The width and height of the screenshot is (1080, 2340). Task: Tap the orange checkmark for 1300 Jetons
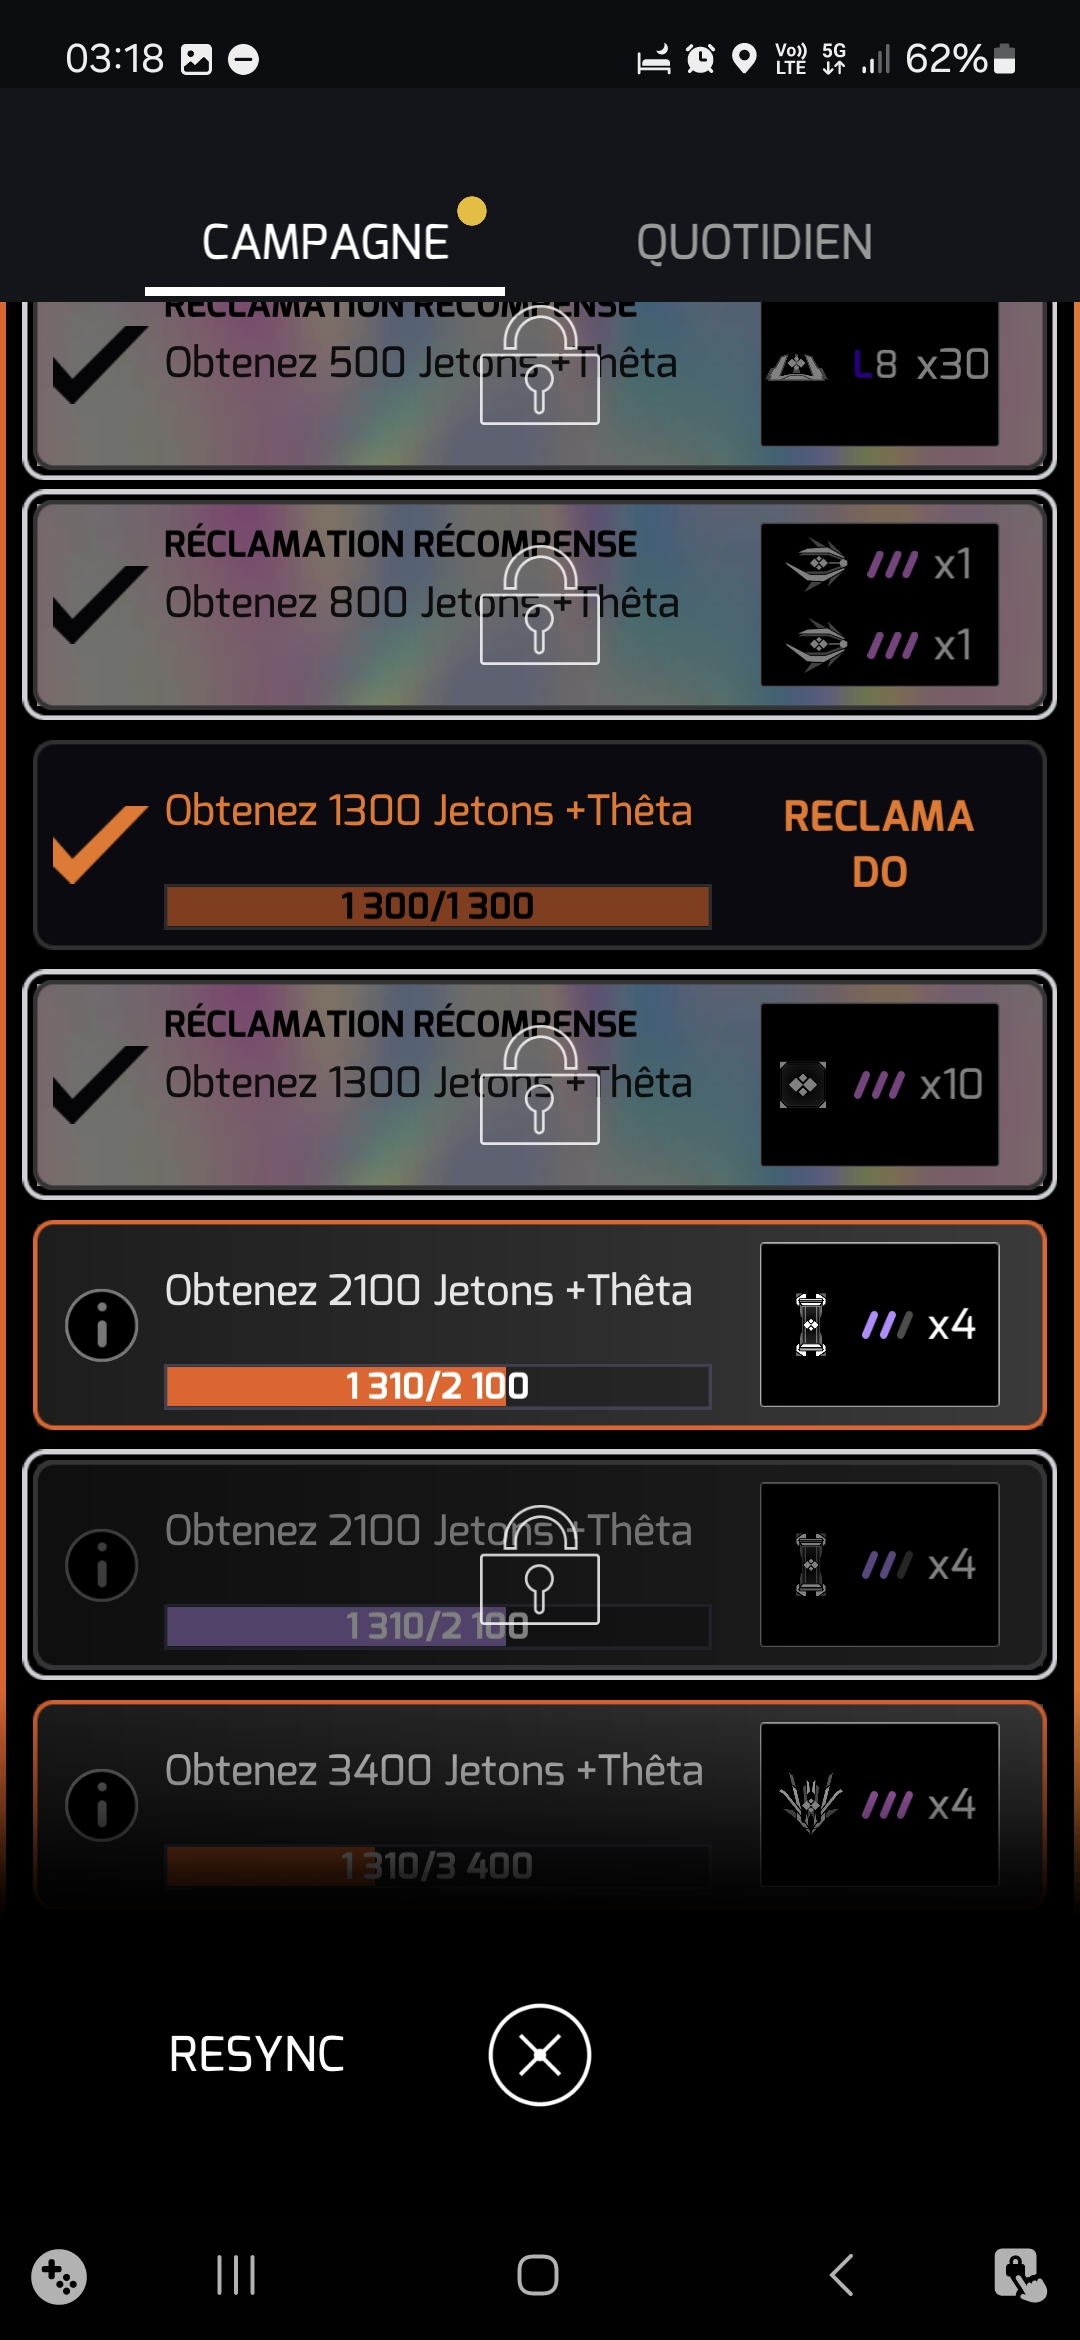[98, 843]
